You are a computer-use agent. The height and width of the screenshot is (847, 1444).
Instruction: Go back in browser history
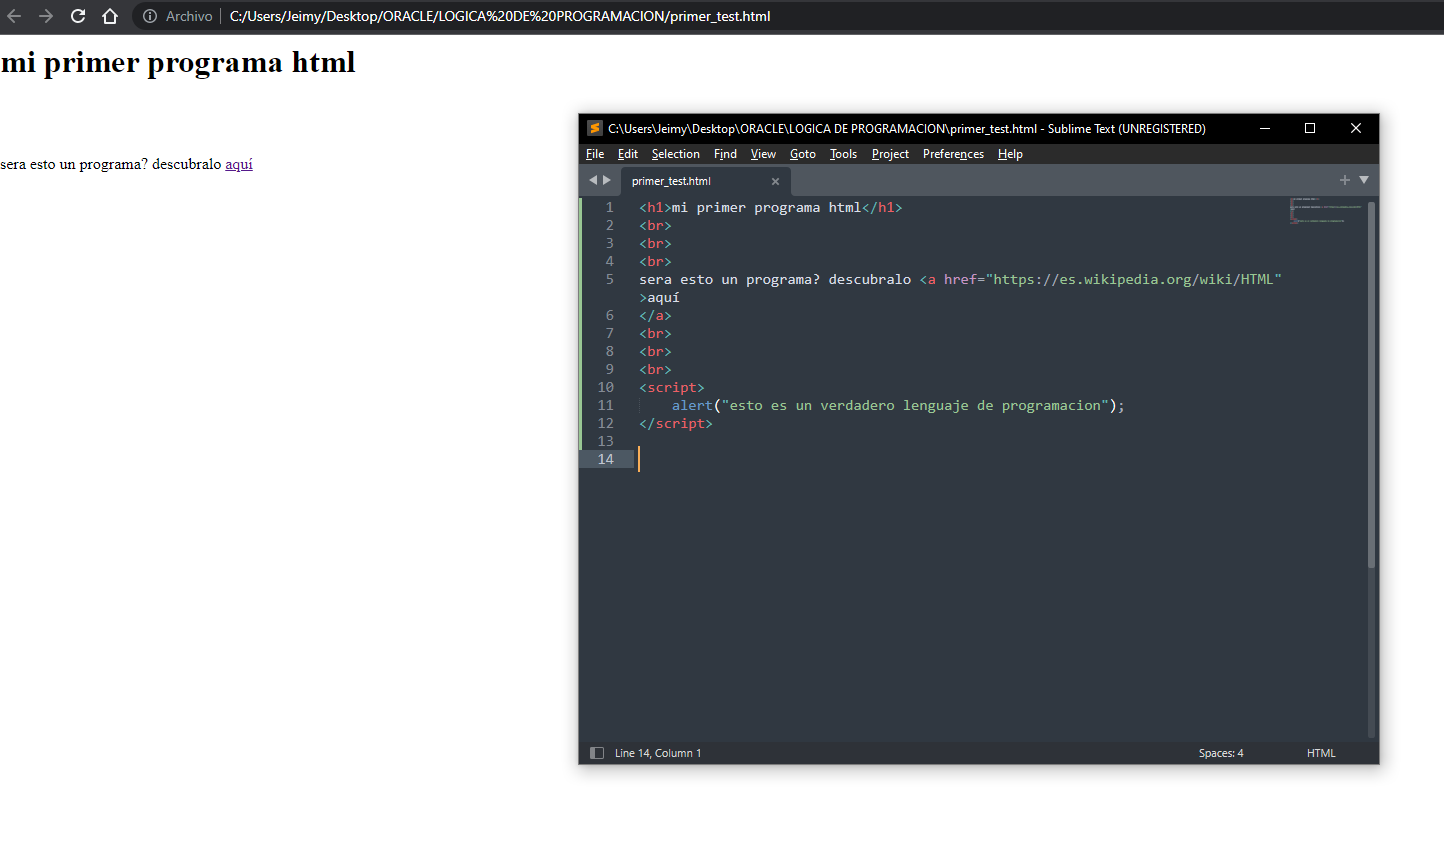[x=14, y=16]
